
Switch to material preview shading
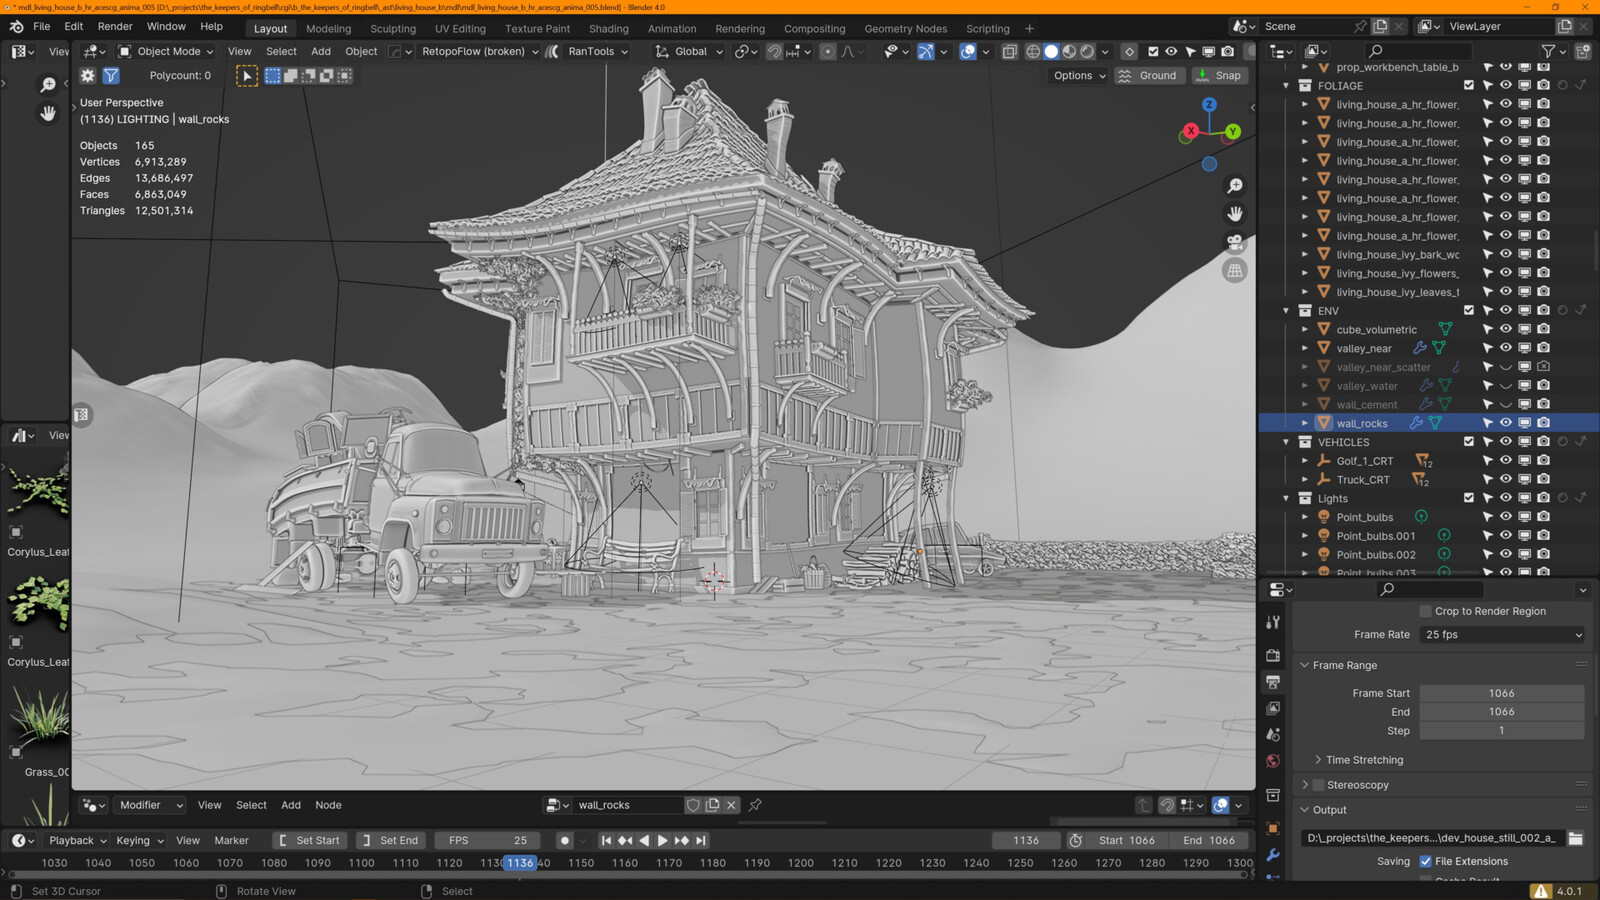pyautogui.click(x=1069, y=51)
